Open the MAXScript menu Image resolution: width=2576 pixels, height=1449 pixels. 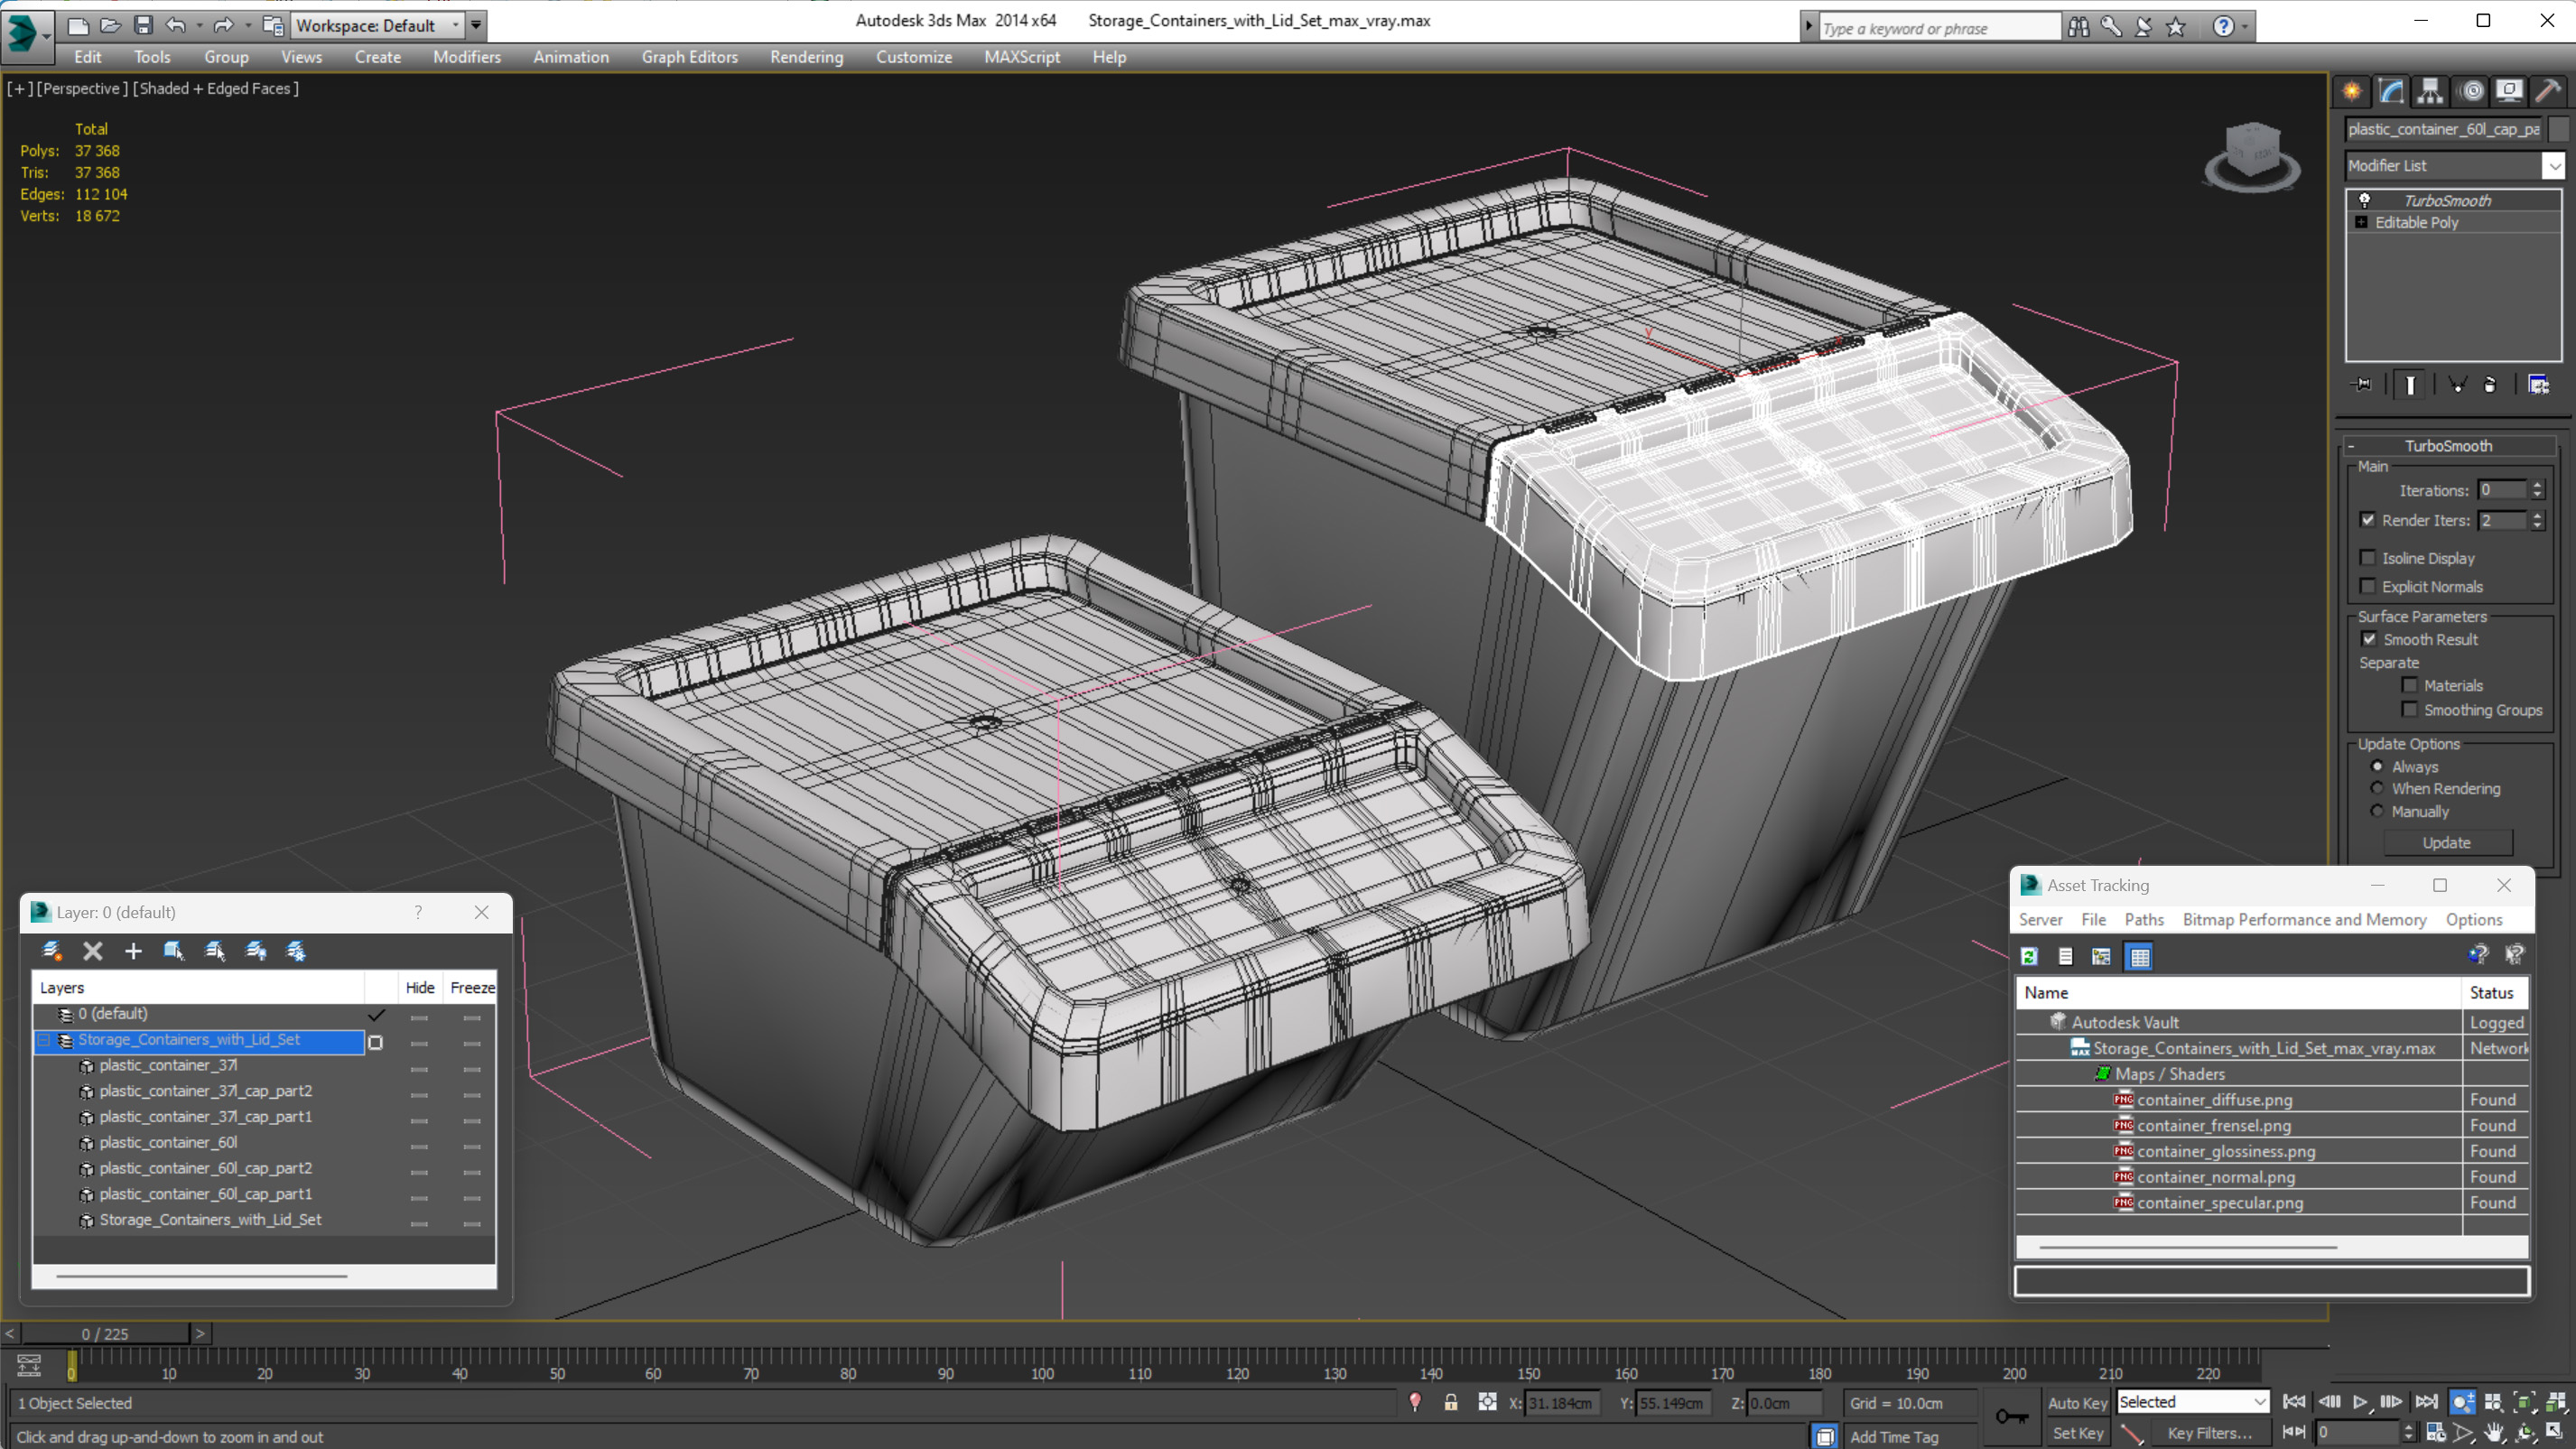coord(1021,57)
